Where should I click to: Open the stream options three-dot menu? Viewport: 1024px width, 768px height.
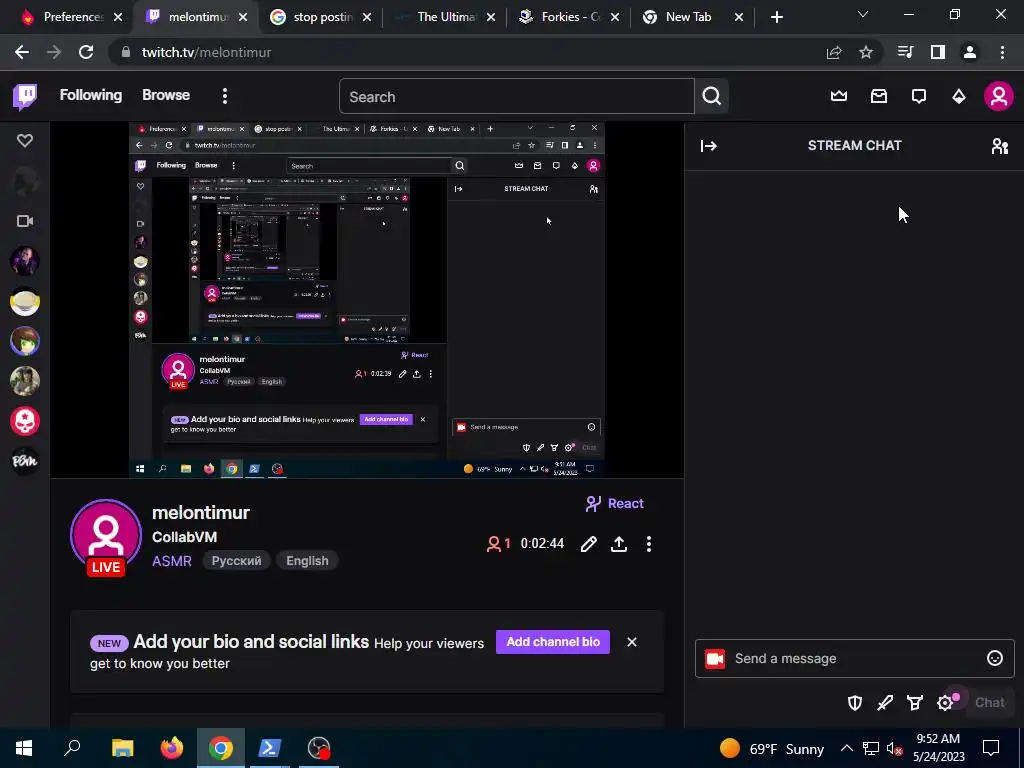tap(648, 544)
